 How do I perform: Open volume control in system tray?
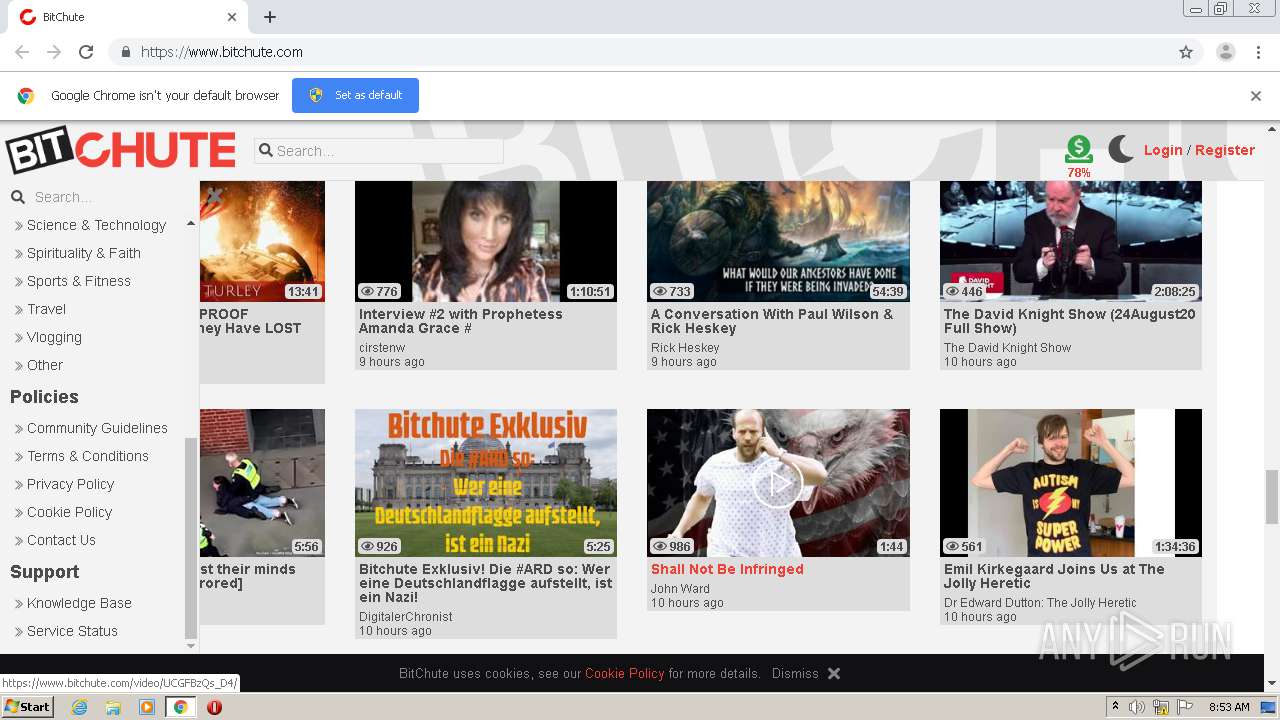coord(1137,707)
